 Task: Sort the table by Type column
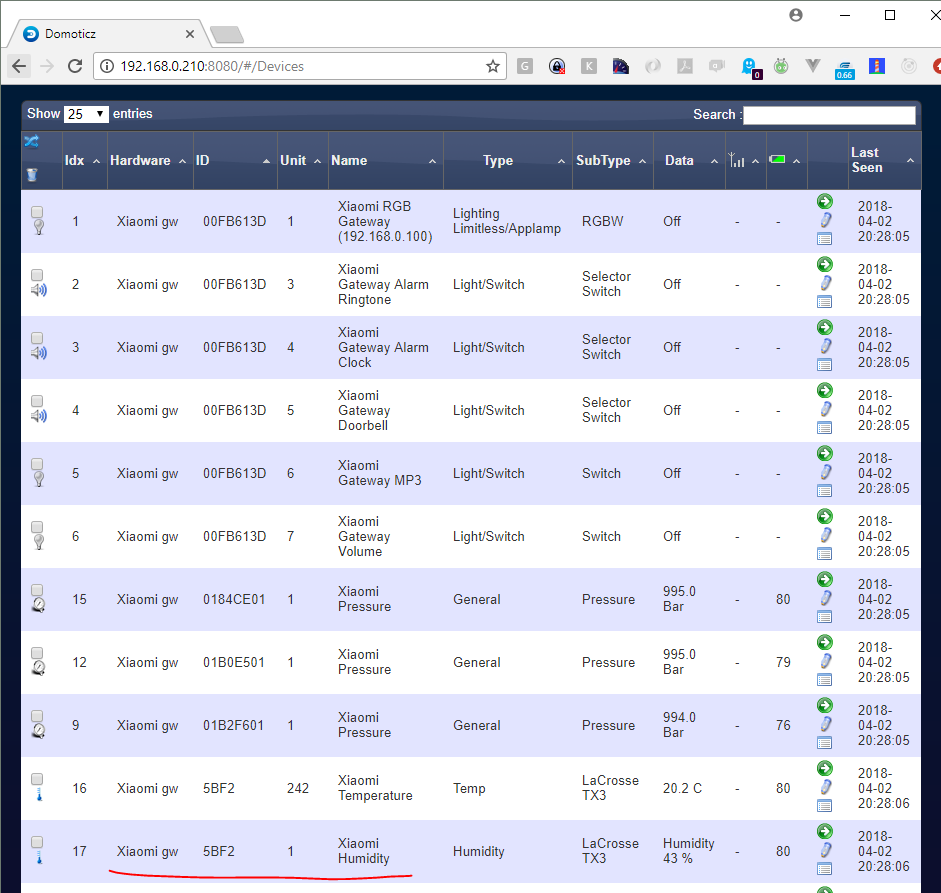click(x=508, y=161)
